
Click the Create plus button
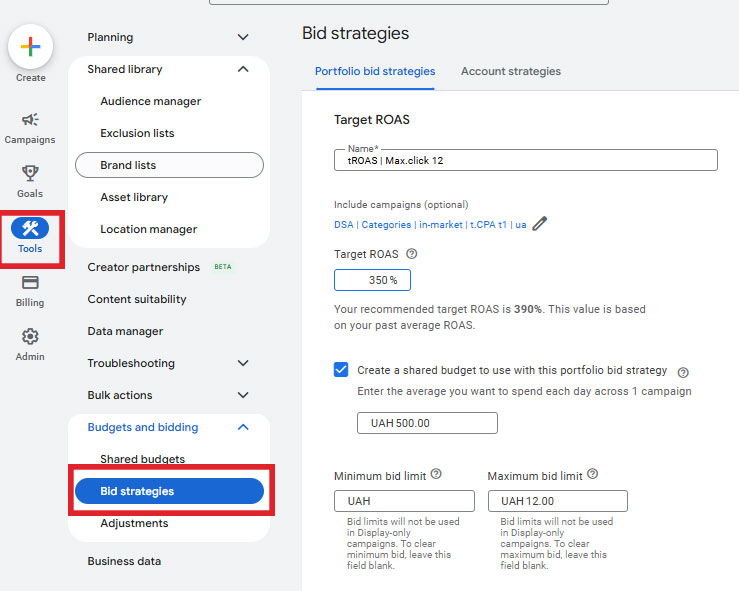(x=30, y=47)
